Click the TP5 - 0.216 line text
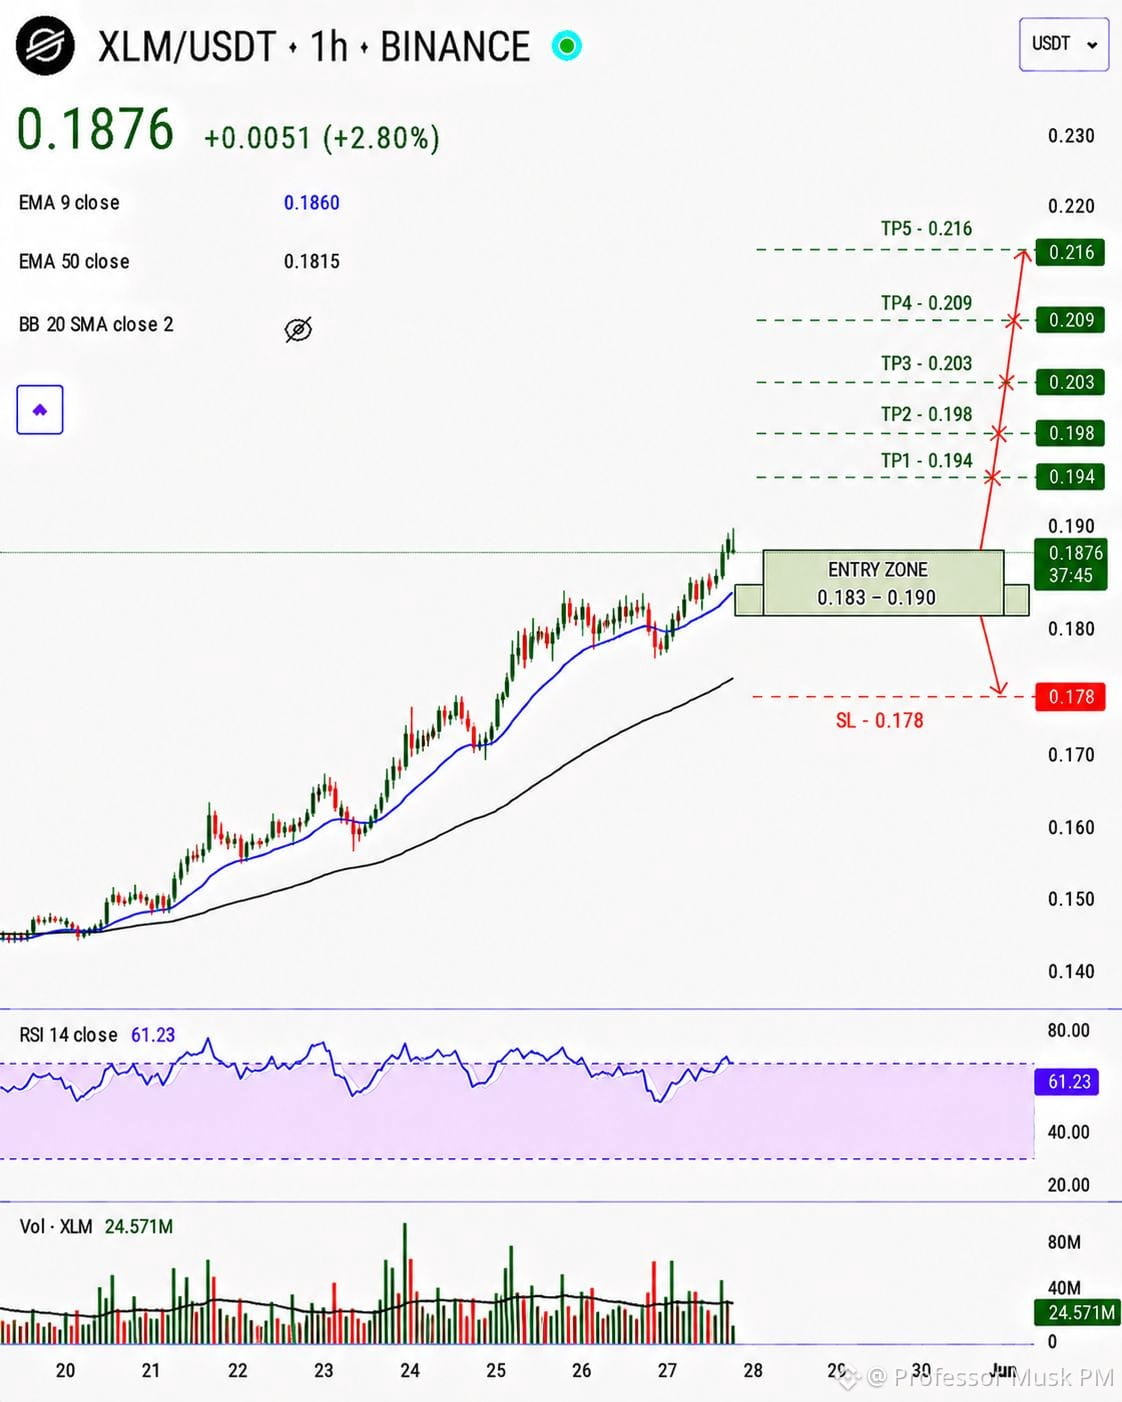Image resolution: width=1122 pixels, height=1402 pixels. (926, 228)
